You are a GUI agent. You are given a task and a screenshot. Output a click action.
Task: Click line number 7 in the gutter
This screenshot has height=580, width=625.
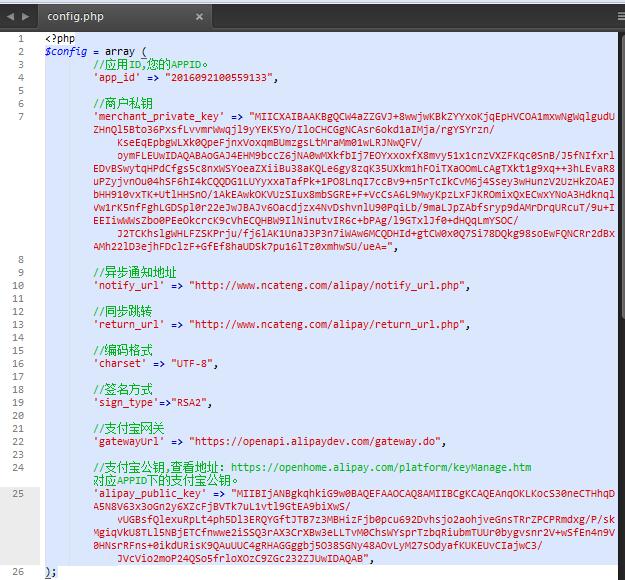20,117
